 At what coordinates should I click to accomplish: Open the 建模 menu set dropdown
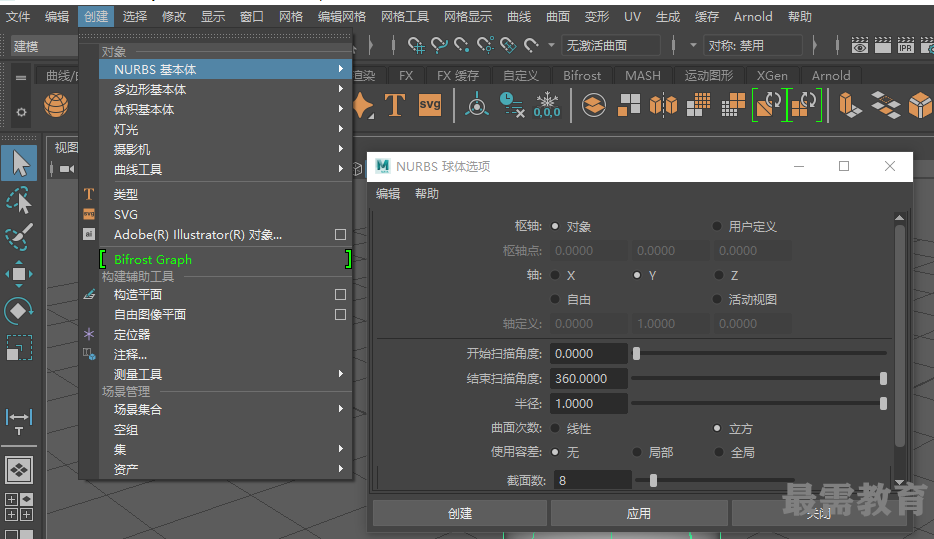tap(44, 46)
